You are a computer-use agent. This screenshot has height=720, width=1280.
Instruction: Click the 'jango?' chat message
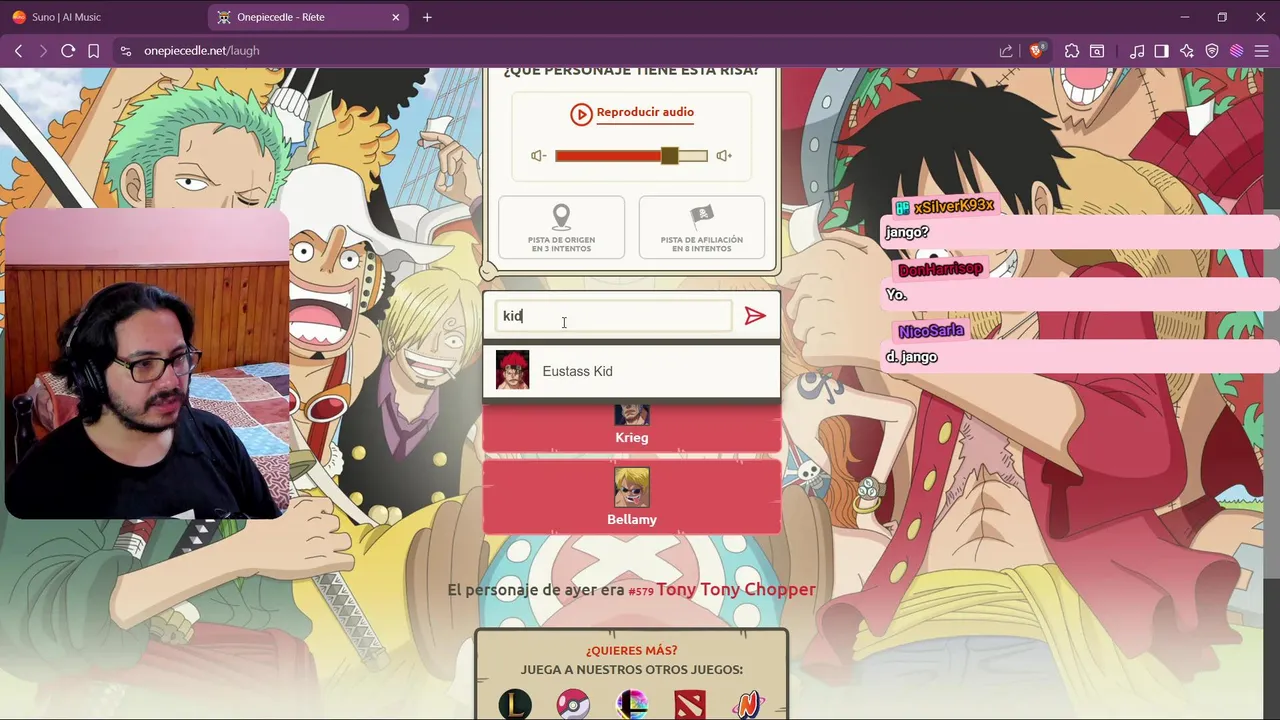pyautogui.click(x=907, y=232)
